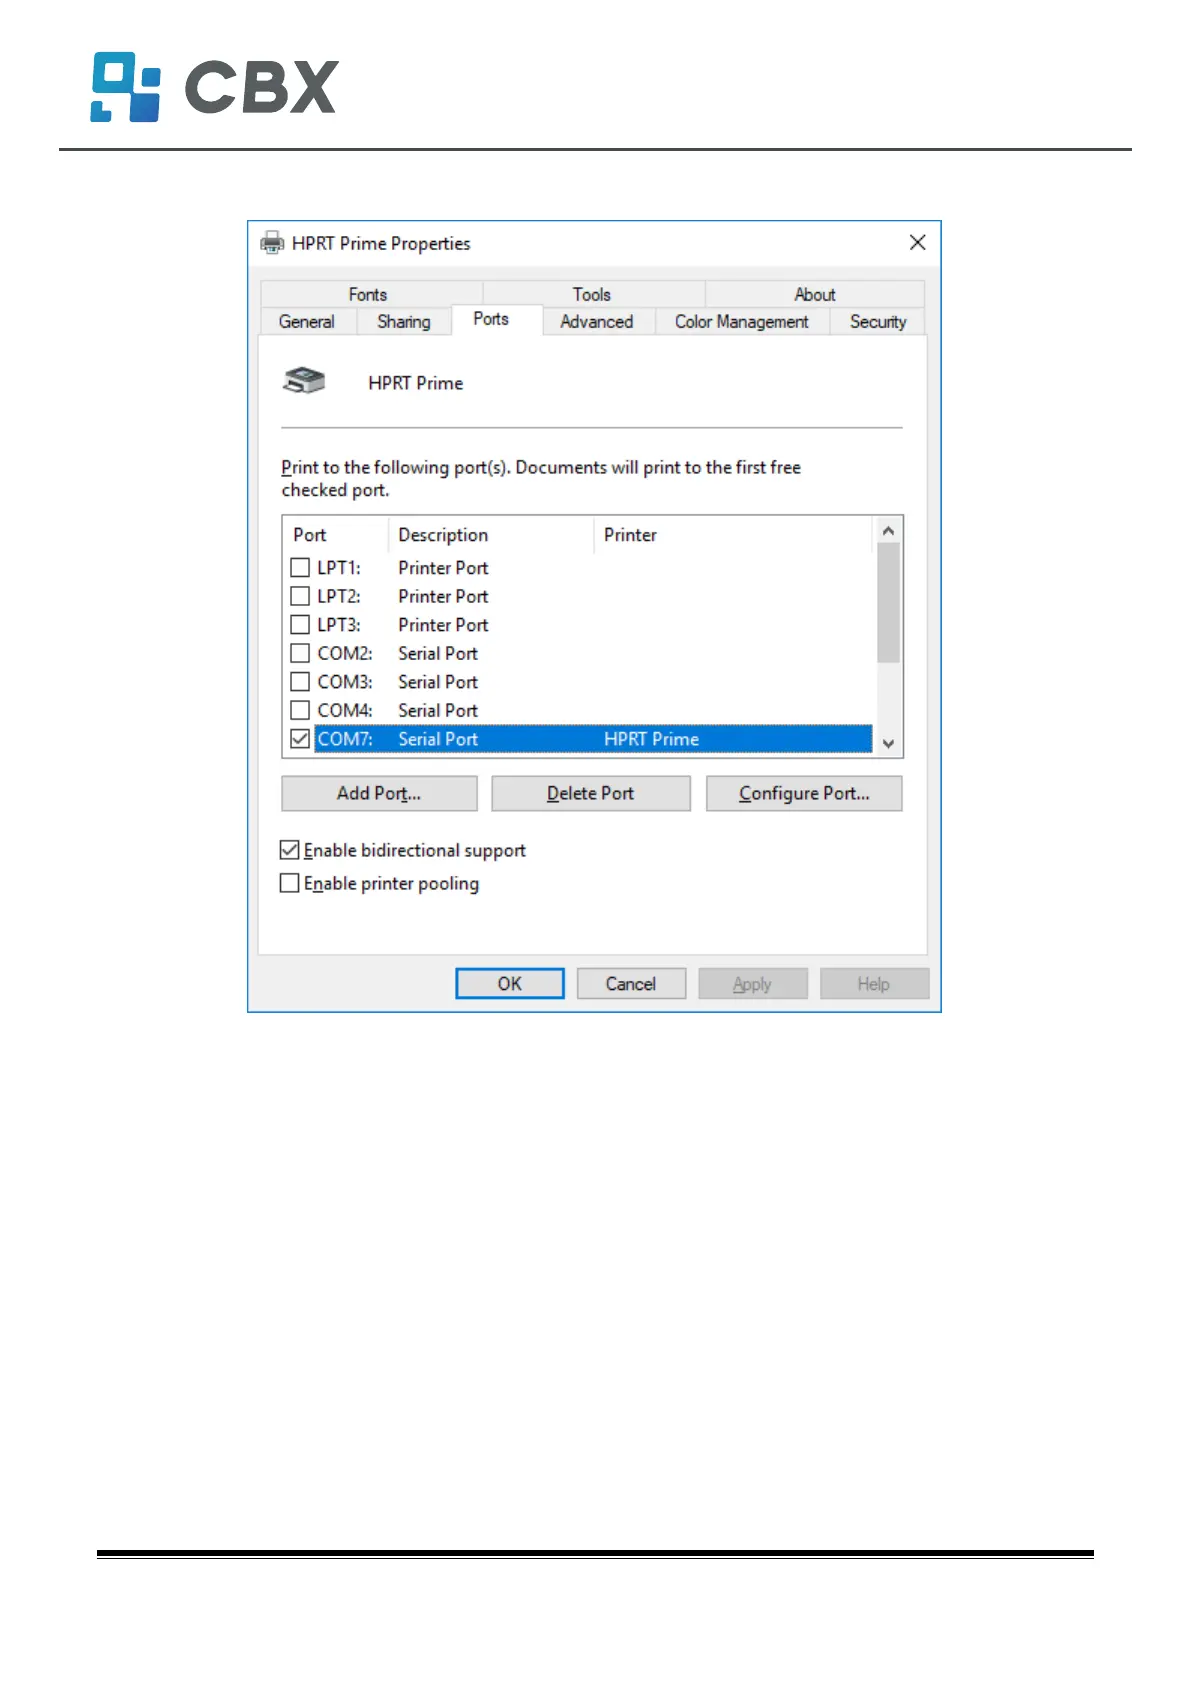
Task: Switch to the General tab
Action: click(x=307, y=321)
